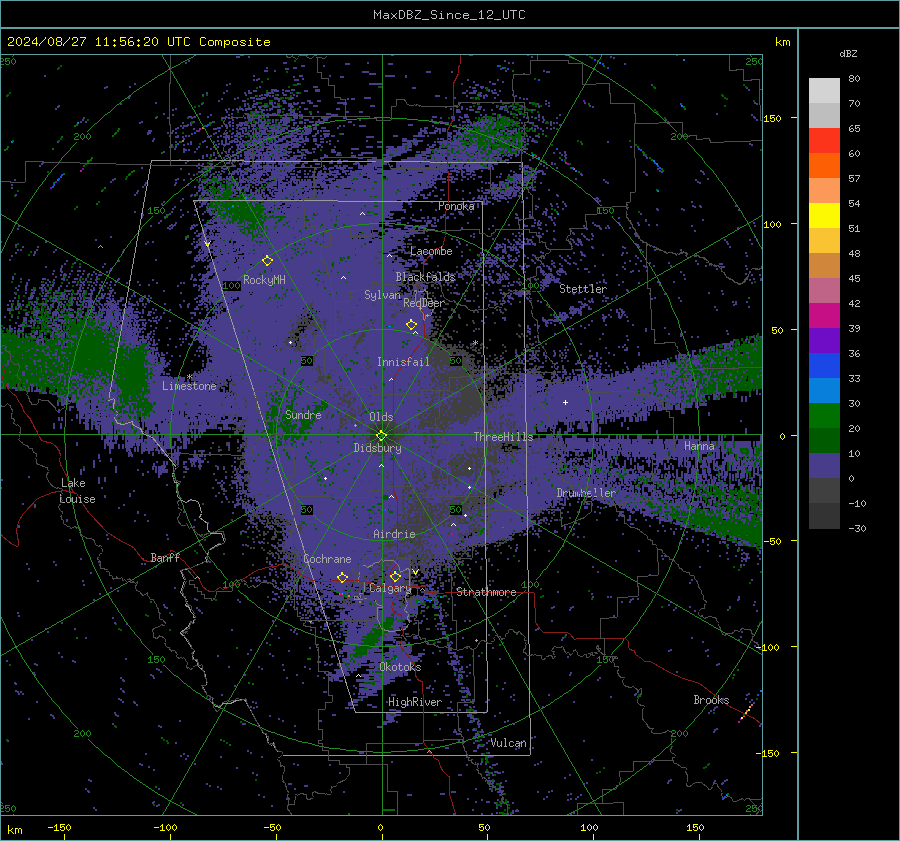Image resolution: width=900 pixels, height=841 pixels.
Task: Click the Olds town label
Action: tap(381, 417)
